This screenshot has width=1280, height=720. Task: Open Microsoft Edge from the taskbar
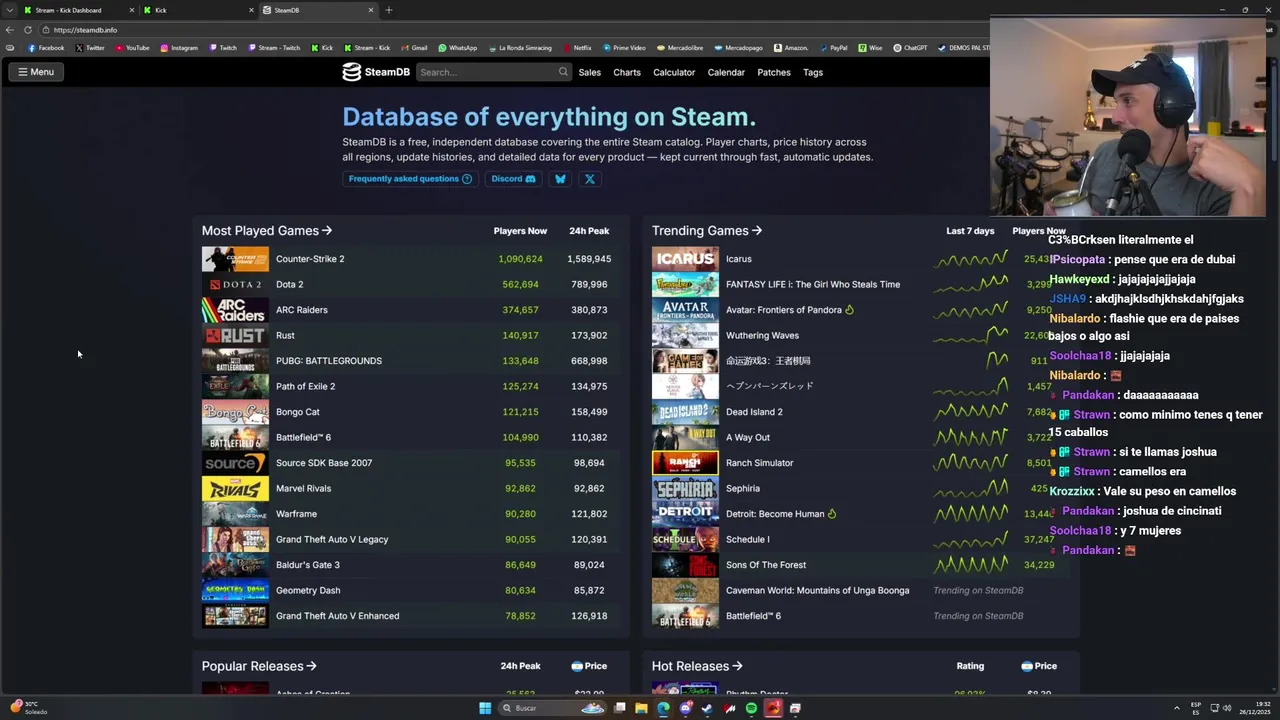coord(663,708)
